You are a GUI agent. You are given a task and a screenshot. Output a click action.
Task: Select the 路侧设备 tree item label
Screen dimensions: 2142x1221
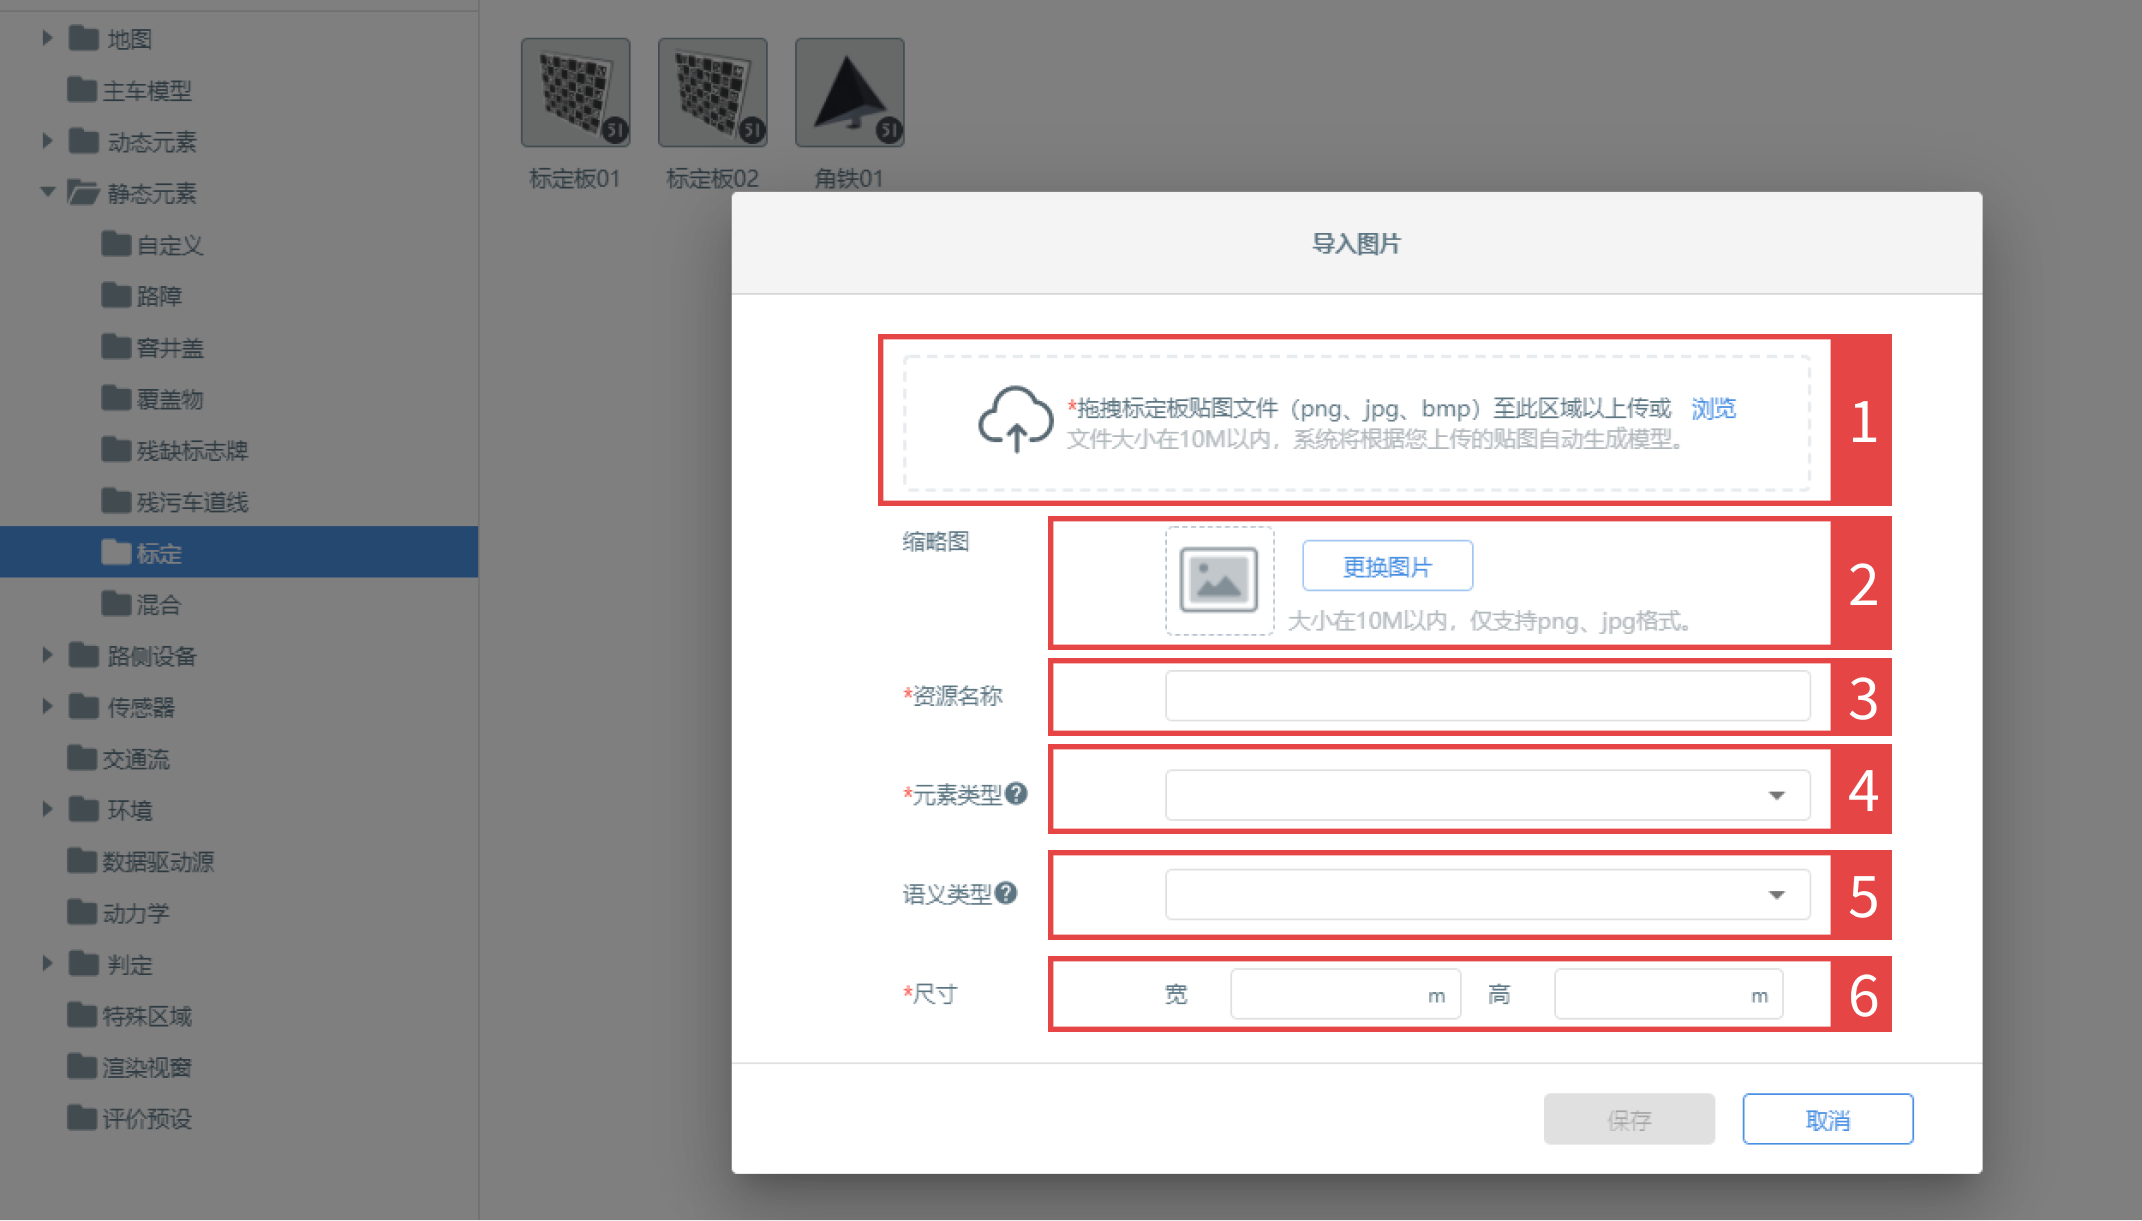pos(152,656)
